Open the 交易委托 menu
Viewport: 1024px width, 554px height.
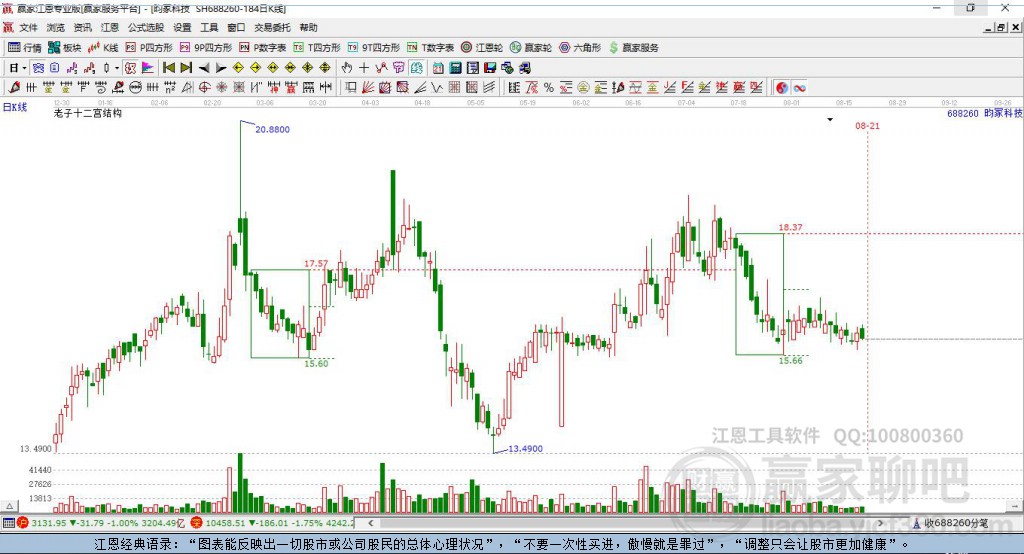point(272,27)
